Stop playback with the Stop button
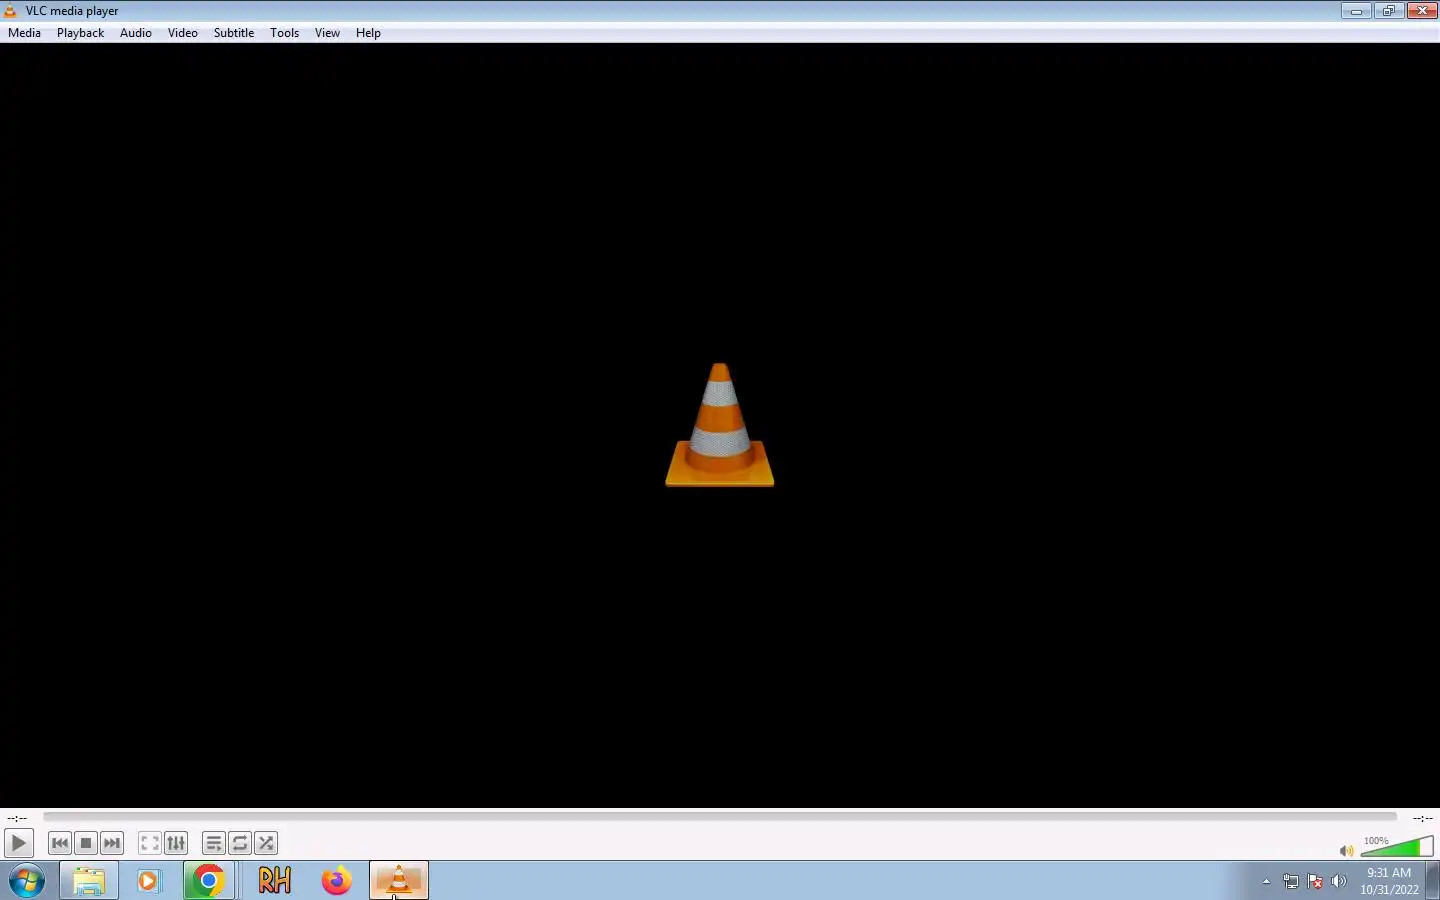The image size is (1440, 900). 86,843
